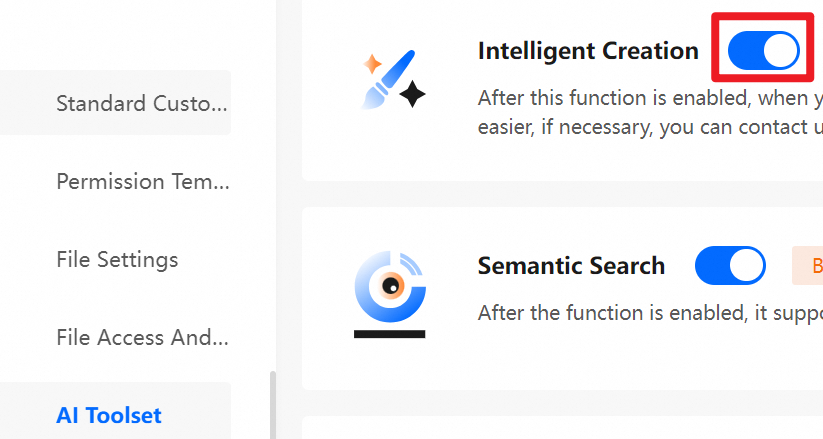Click the Intelligent Creation paintbrush icon
The image size is (823, 439).
click(x=390, y=79)
